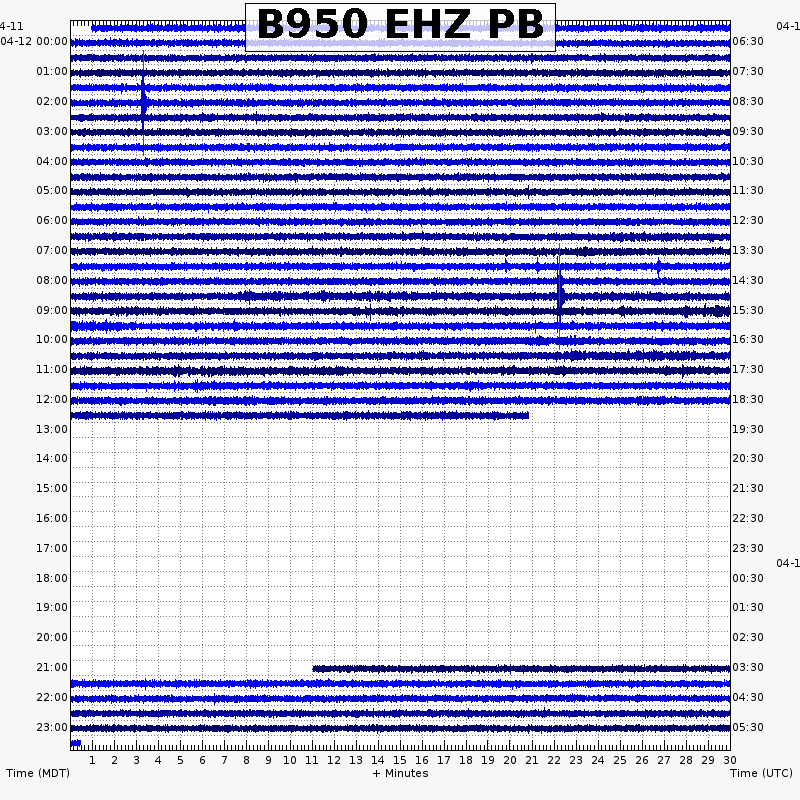Click the 23:00 MDT time label

[52, 728]
